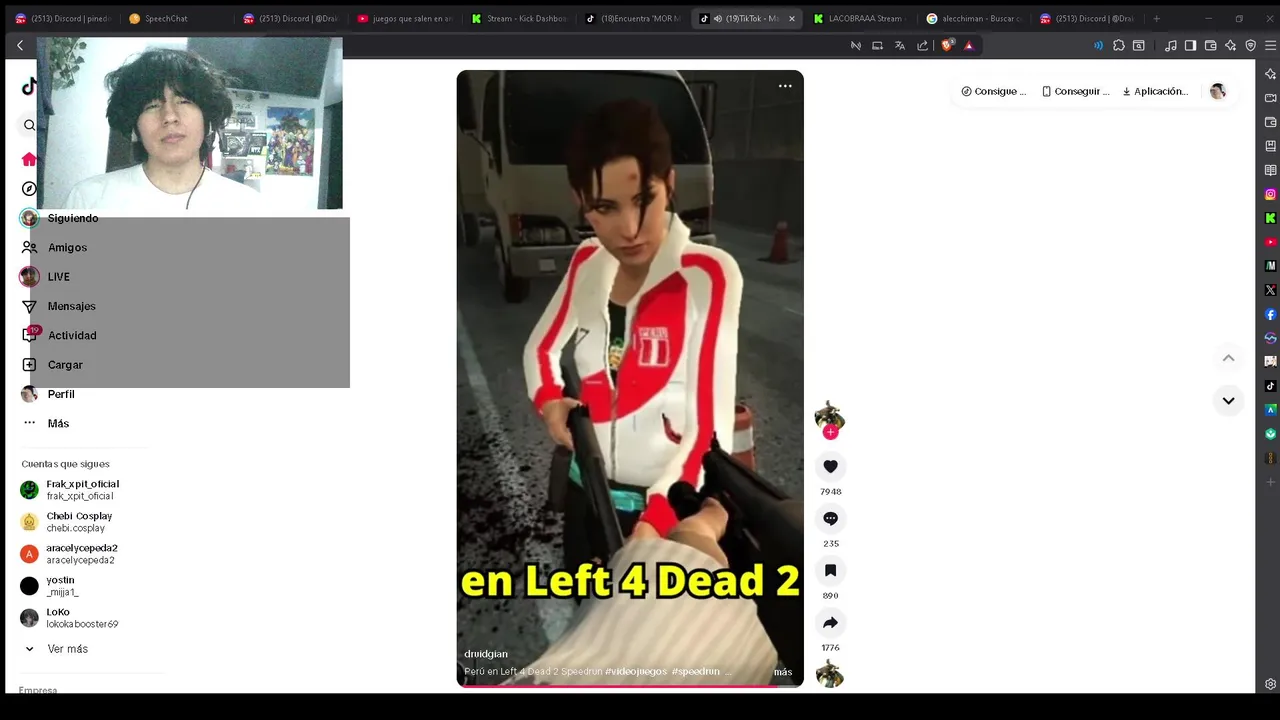
Task: Go to the previous video with up arrow
Action: coord(1228,358)
